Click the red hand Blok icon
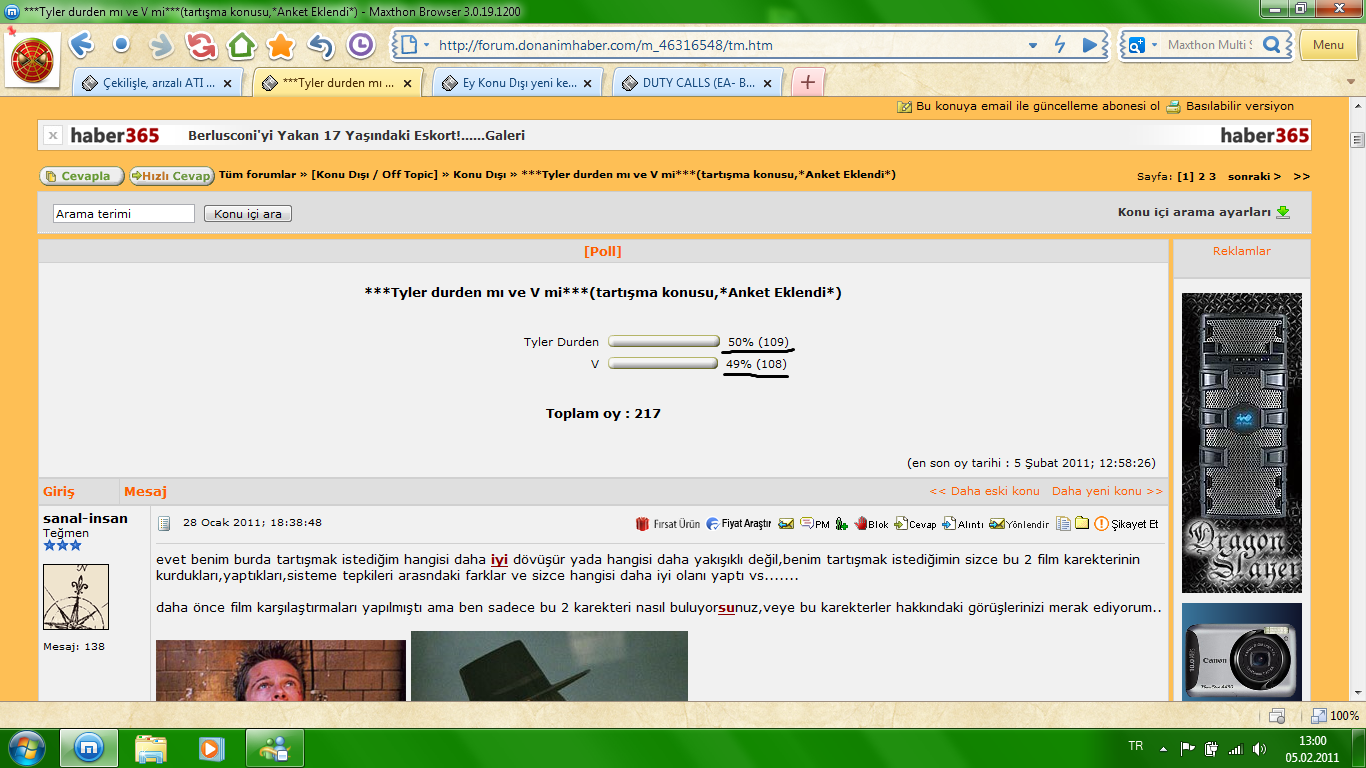Image resolution: width=1366 pixels, height=768 pixels. 860,523
